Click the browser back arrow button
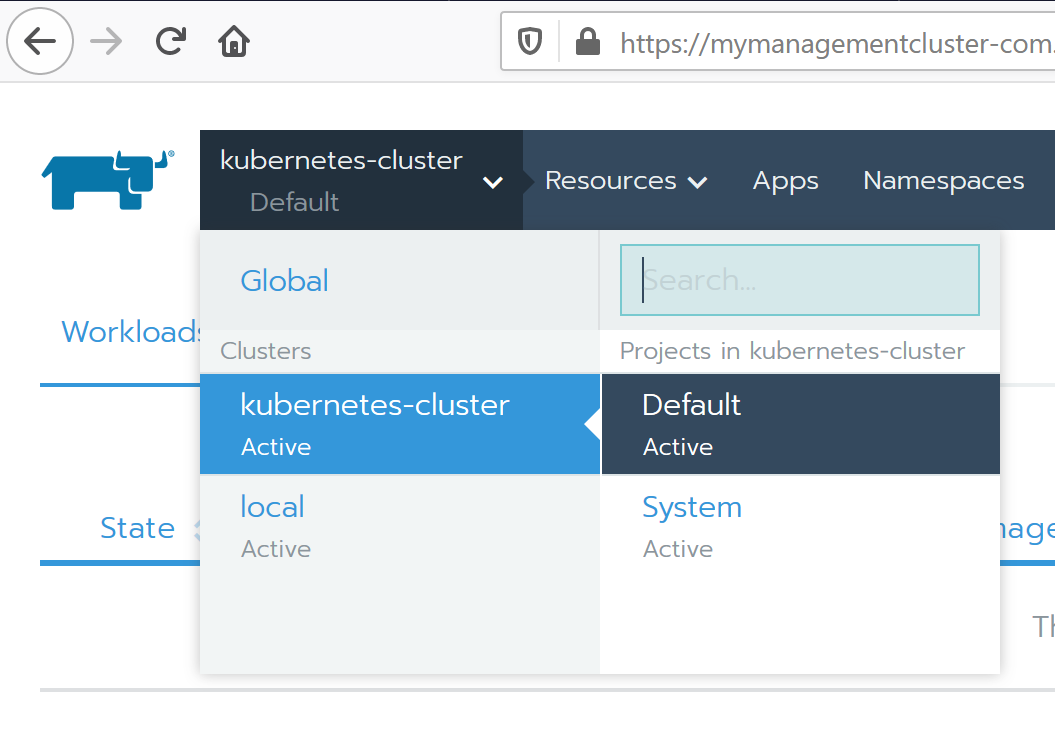1055x754 pixels. coord(40,41)
